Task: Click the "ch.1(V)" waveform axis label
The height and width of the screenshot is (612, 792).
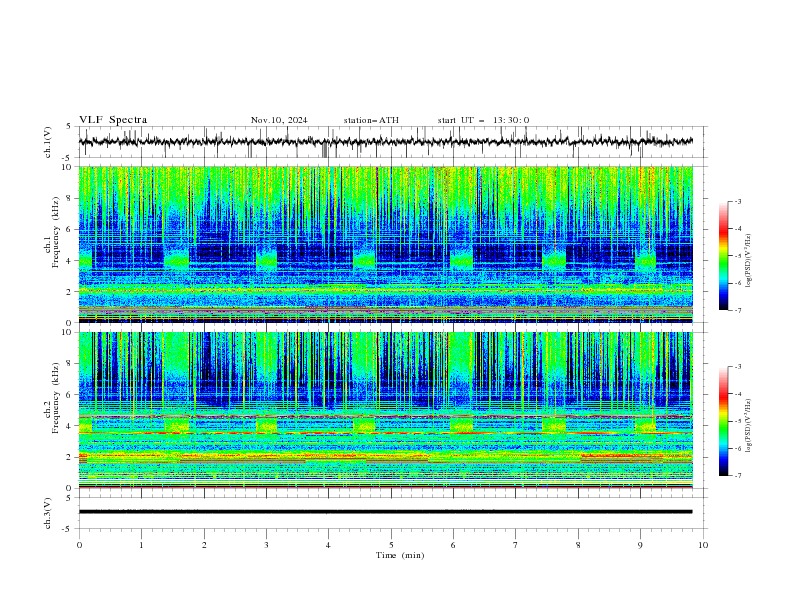Action: click(48, 142)
